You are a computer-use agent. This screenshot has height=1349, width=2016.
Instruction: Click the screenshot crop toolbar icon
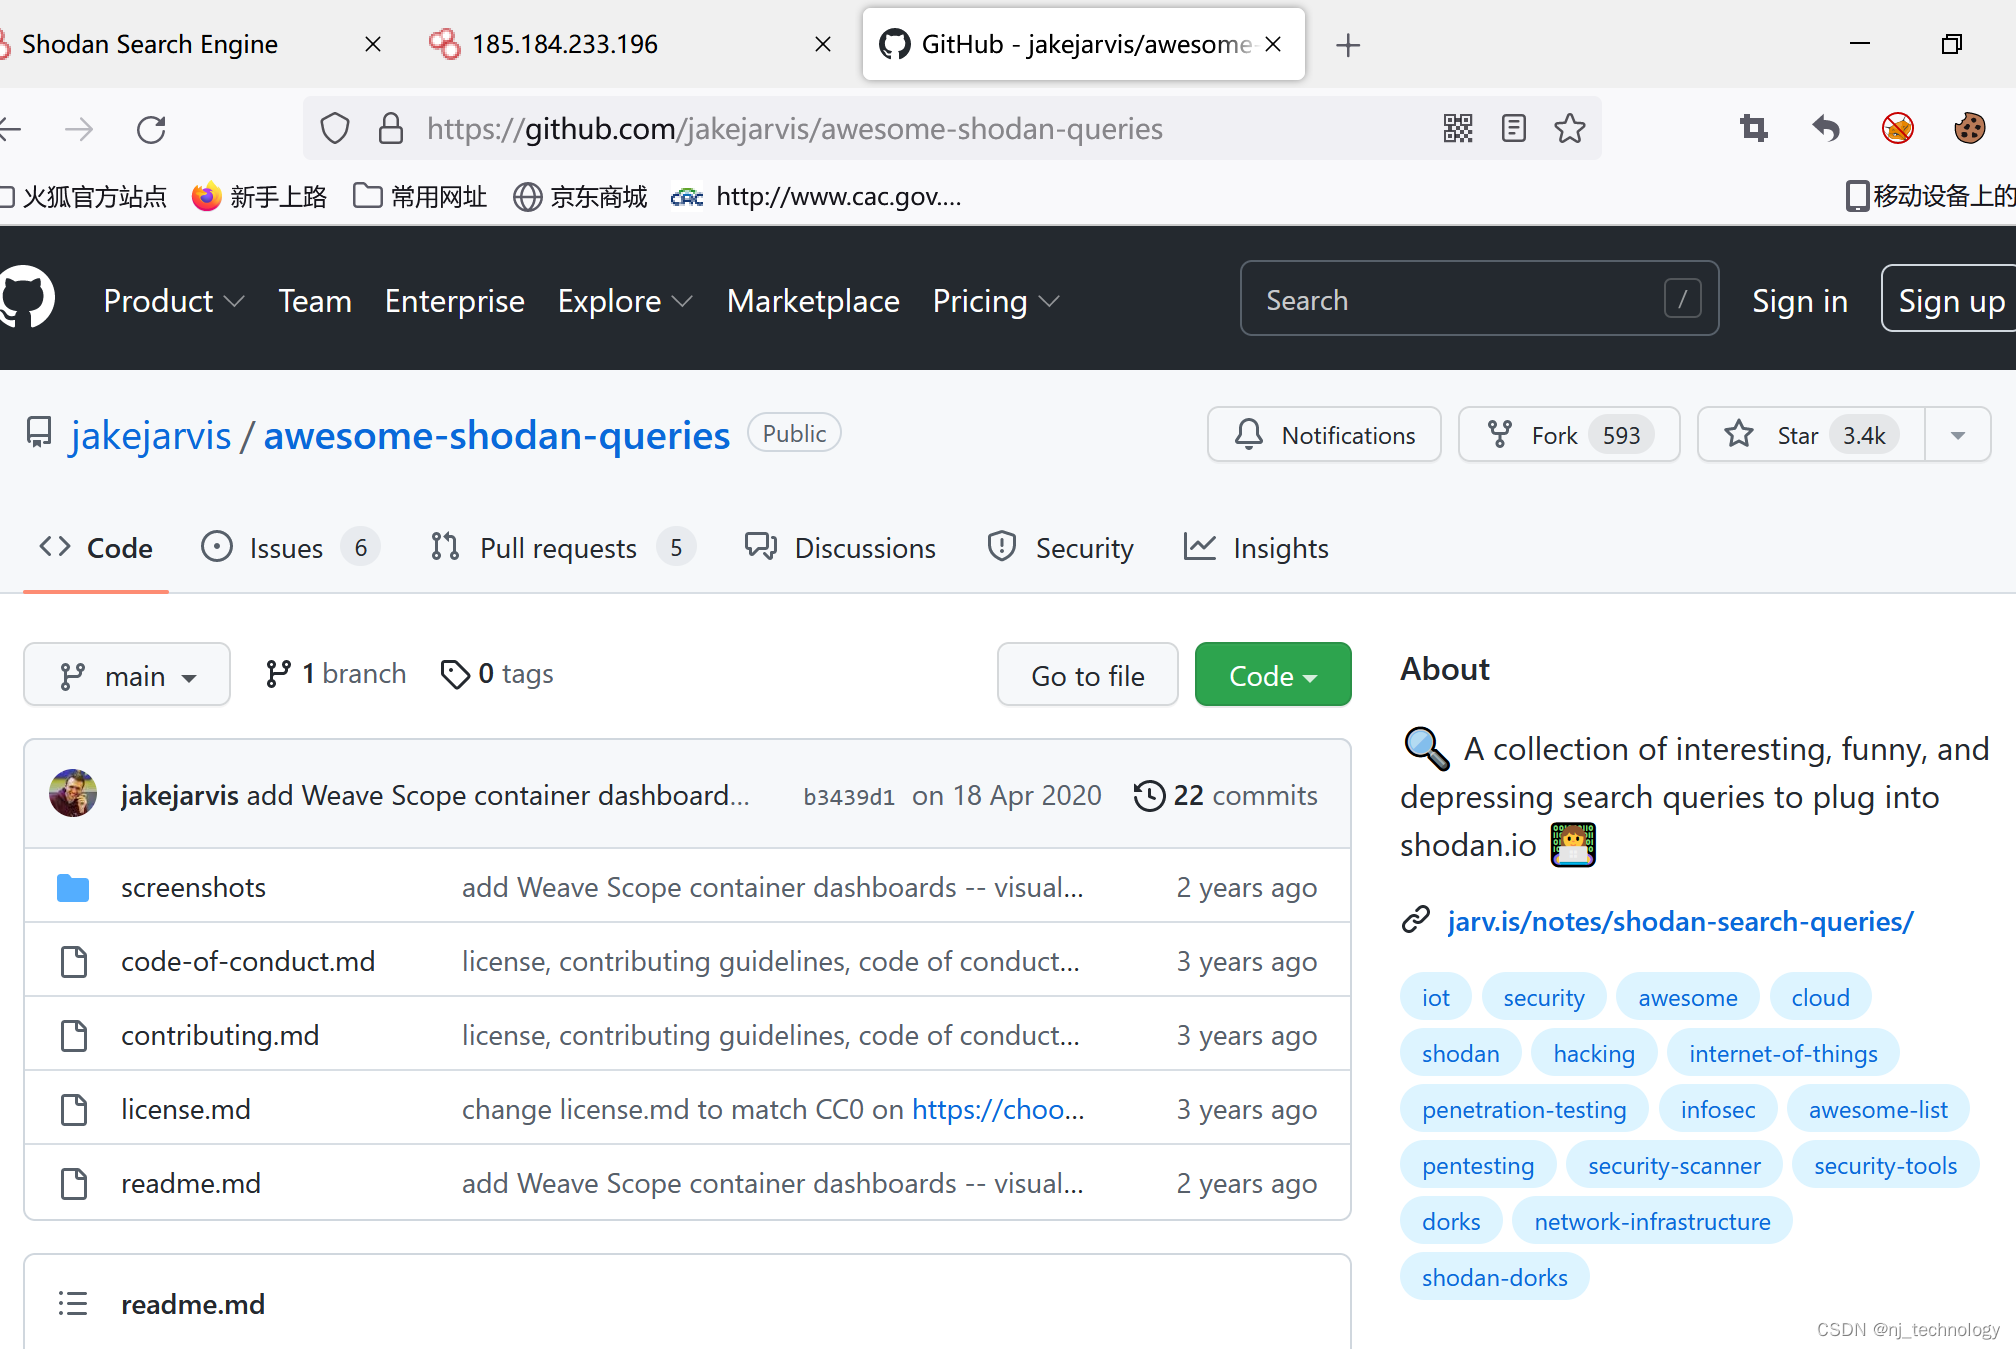[1753, 128]
